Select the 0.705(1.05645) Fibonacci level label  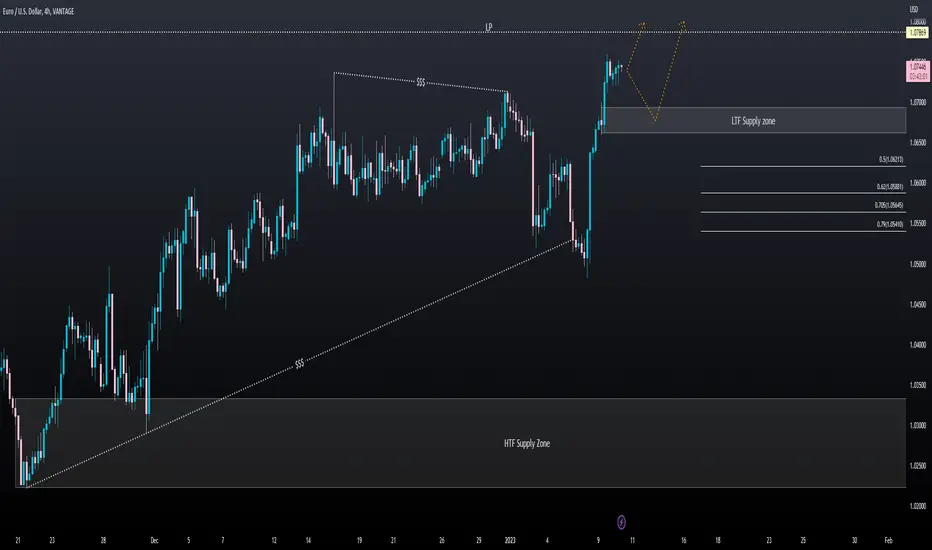(889, 205)
